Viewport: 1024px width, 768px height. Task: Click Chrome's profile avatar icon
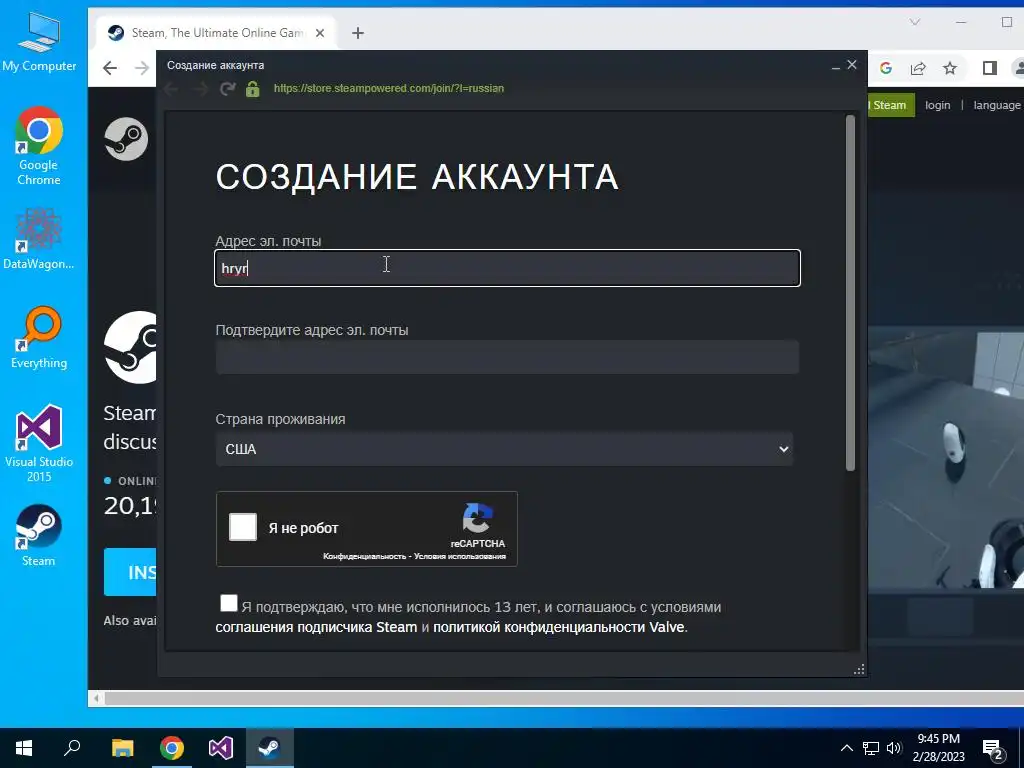(1019, 68)
